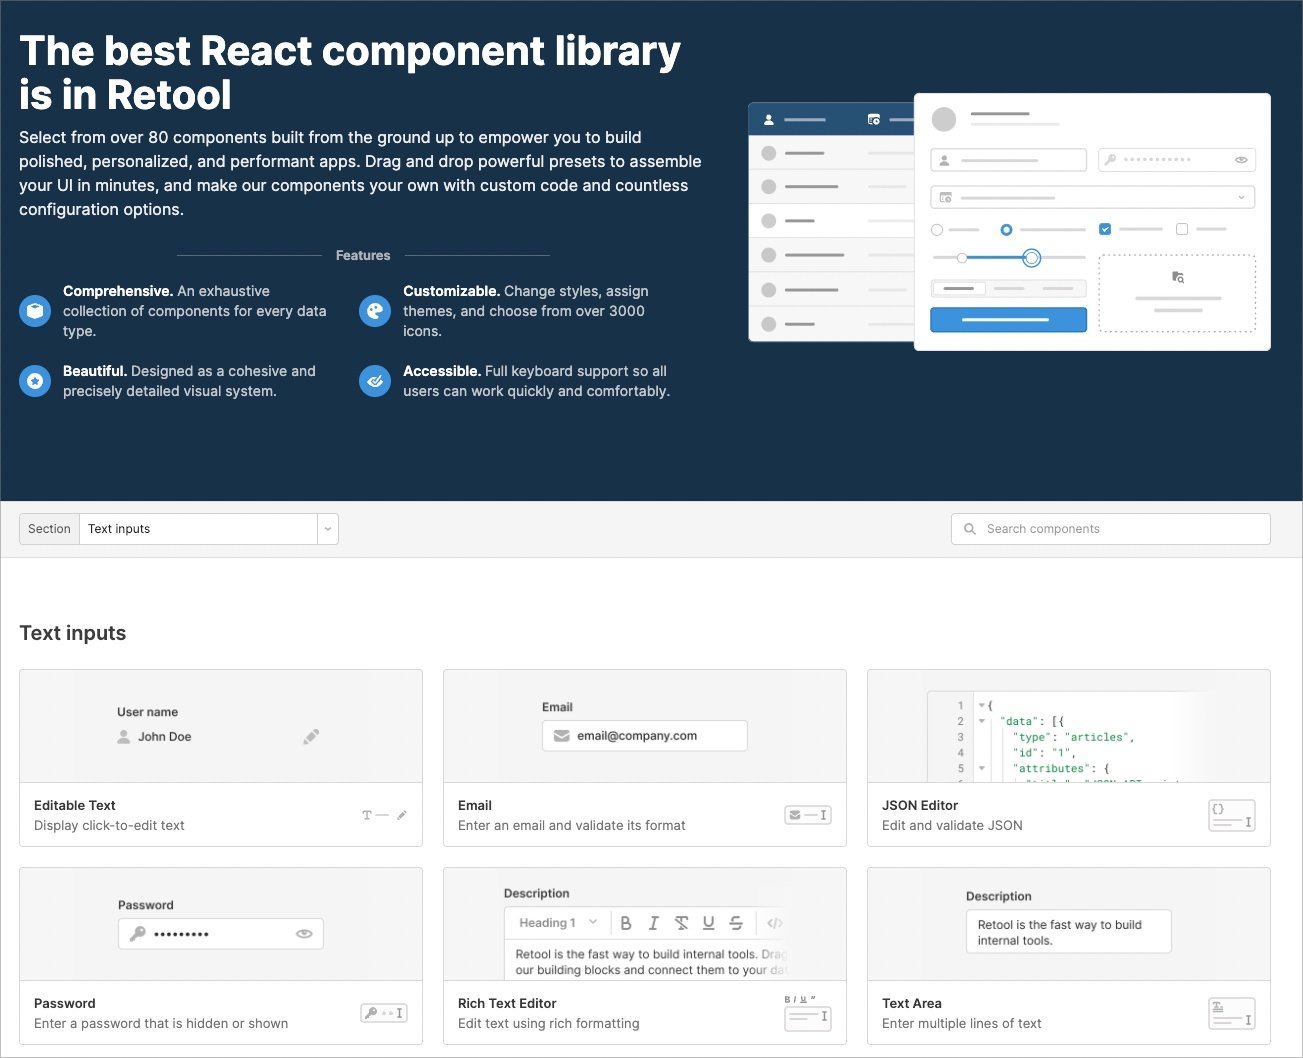
Task: Click the blue button in form illustration
Action: 1008,320
